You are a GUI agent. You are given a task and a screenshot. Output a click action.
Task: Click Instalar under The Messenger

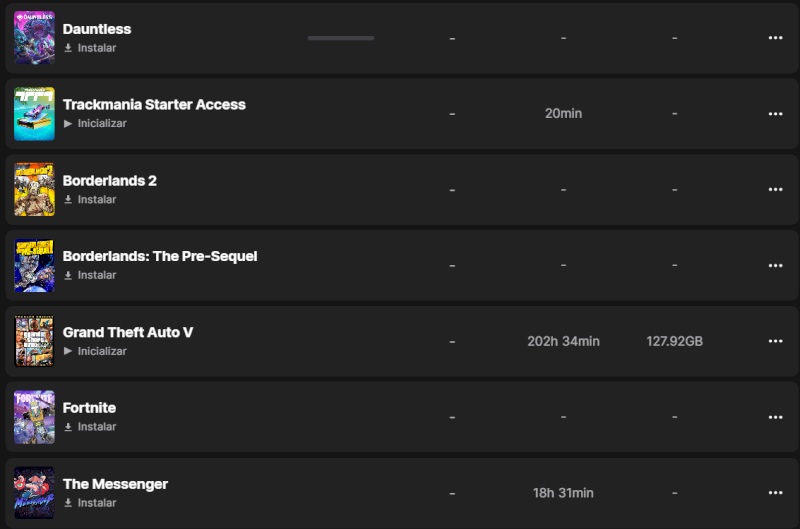point(96,503)
